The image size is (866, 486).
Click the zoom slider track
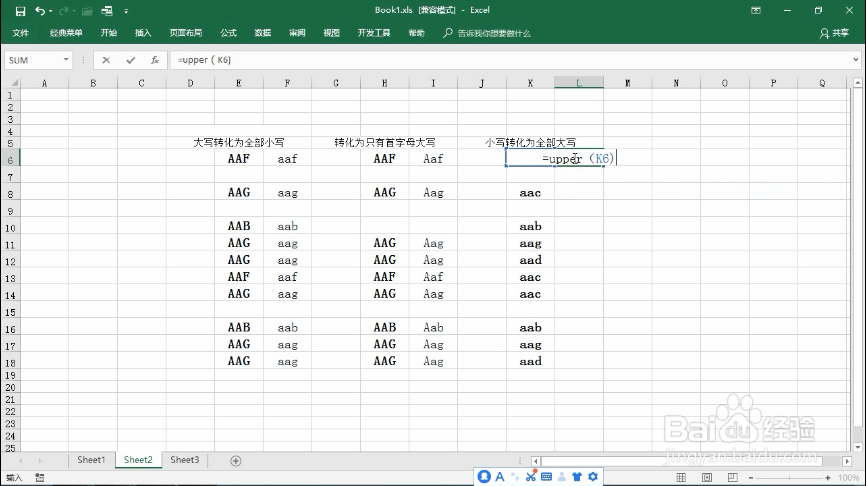tap(789, 478)
